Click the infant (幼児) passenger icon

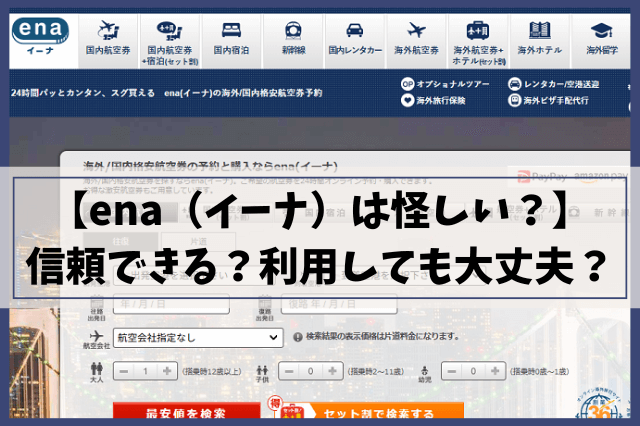pyautogui.click(x=425, y=371)
